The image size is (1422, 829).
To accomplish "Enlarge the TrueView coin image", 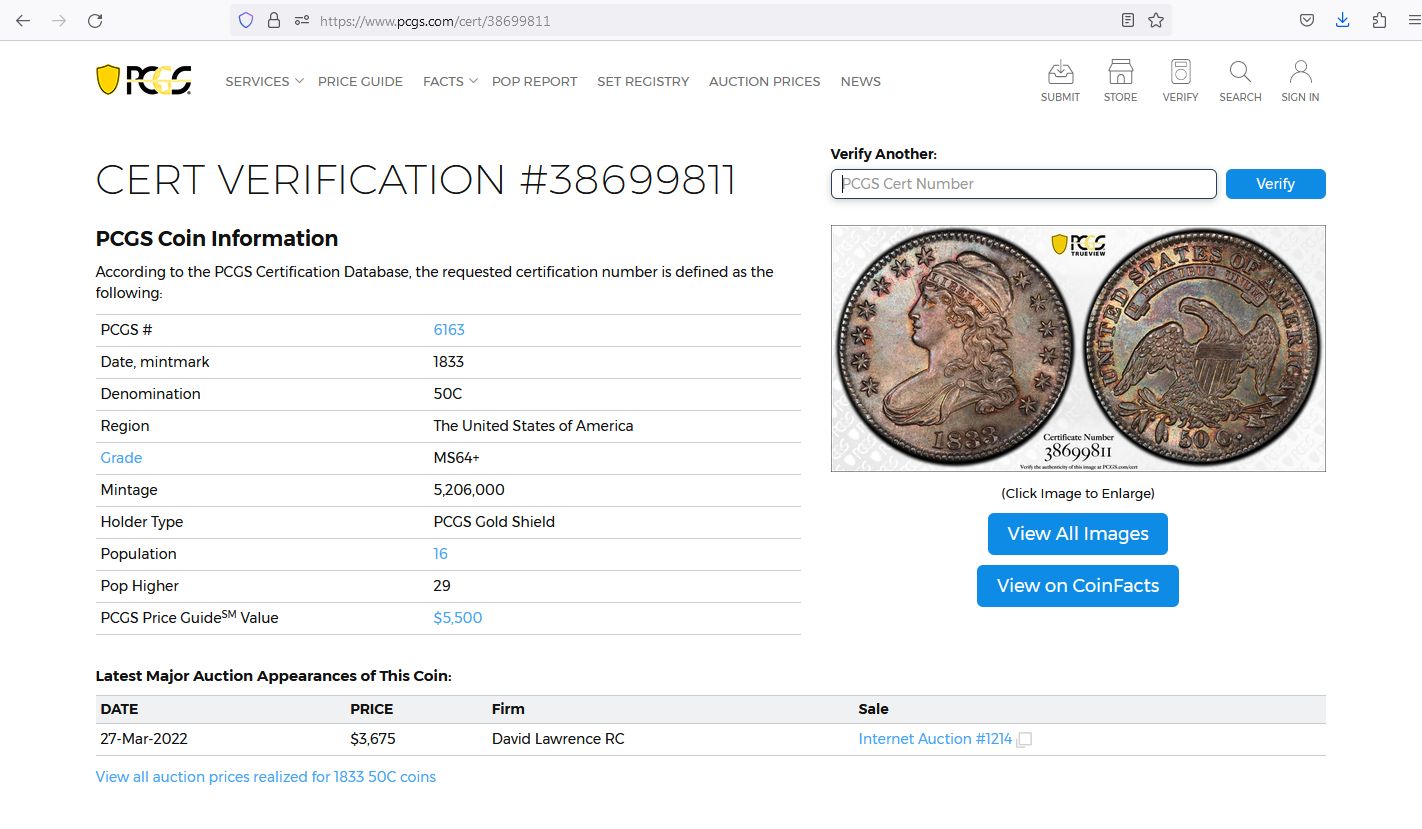I will coord(1078,348).
